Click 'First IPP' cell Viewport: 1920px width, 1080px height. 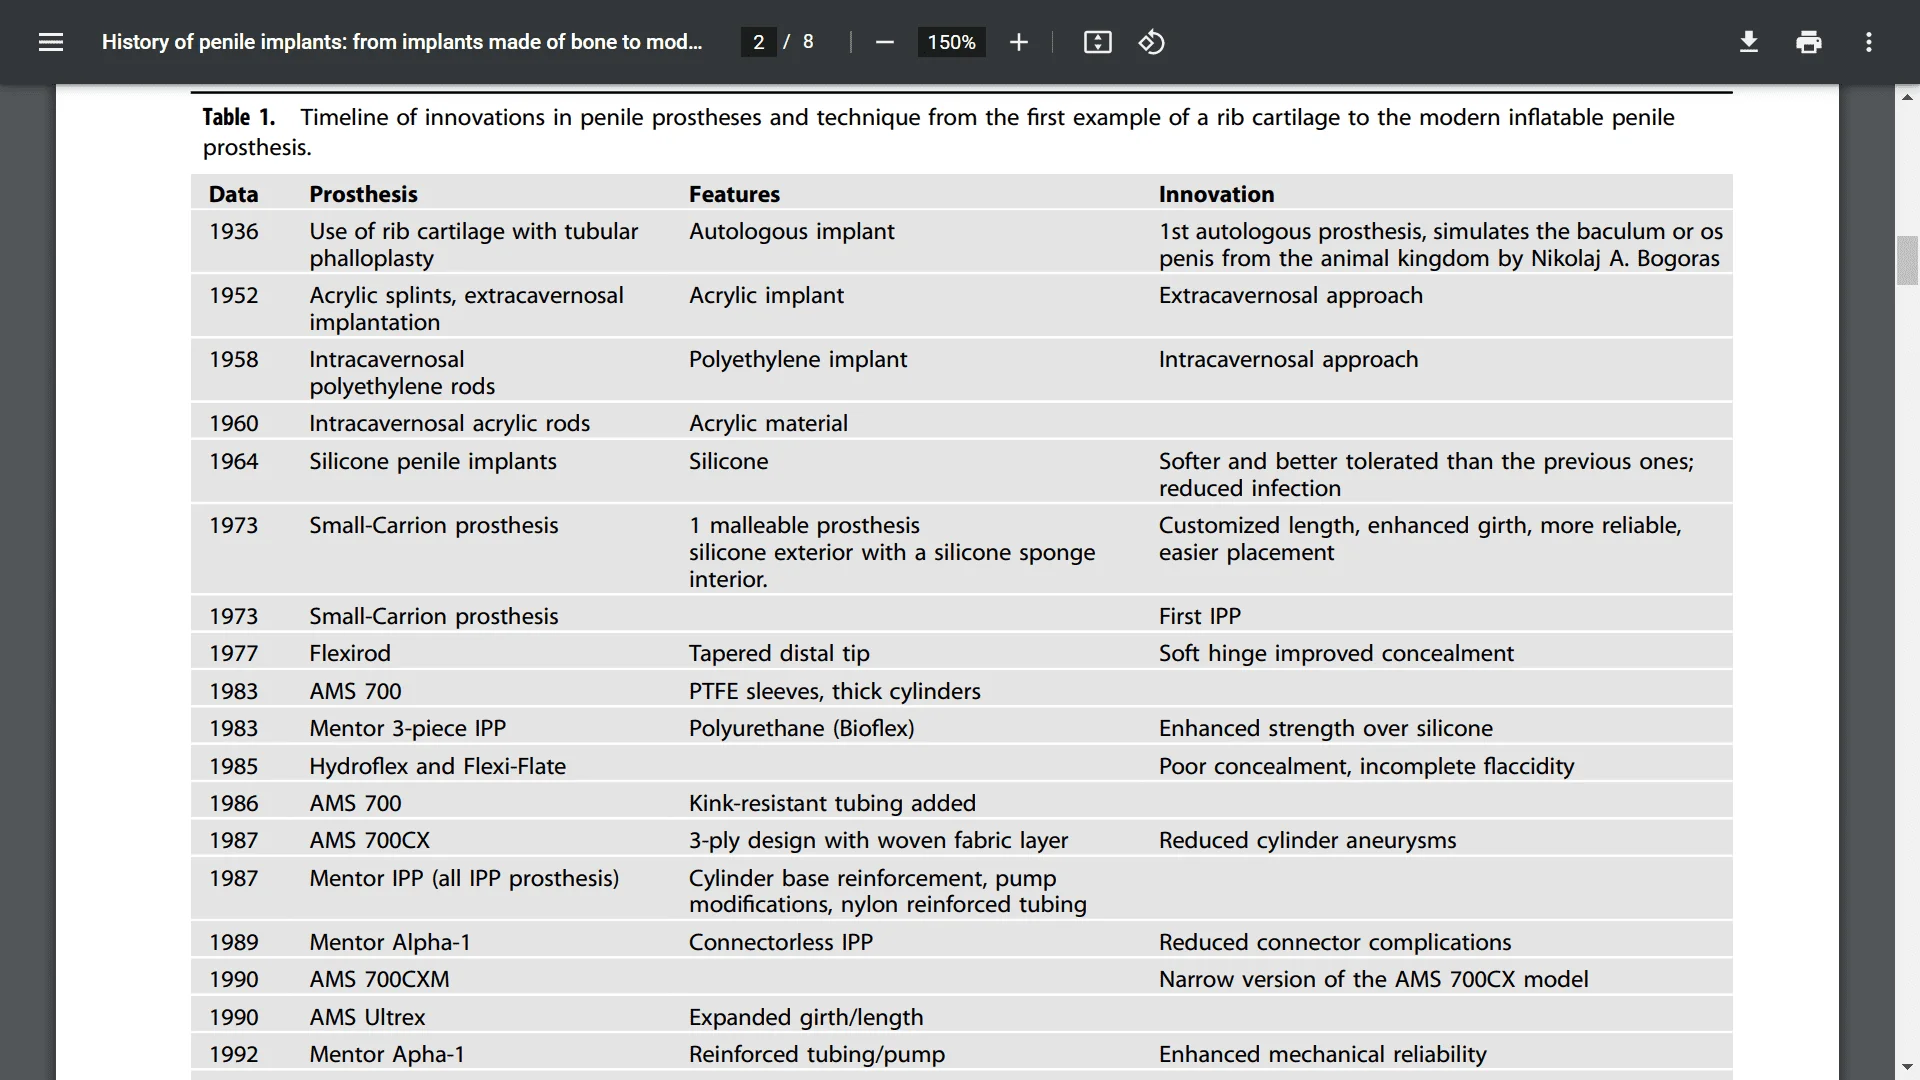(x=1199, y=616)
